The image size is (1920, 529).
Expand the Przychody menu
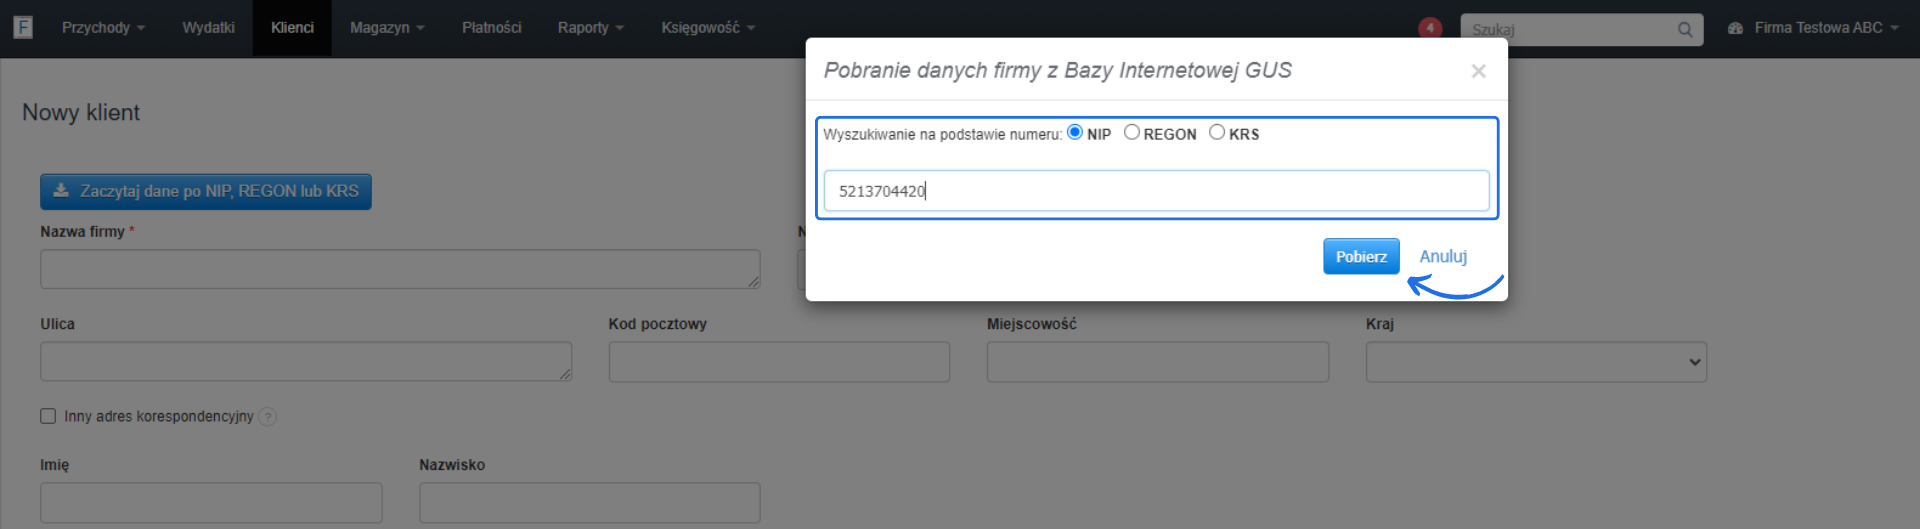pos(103,28)
